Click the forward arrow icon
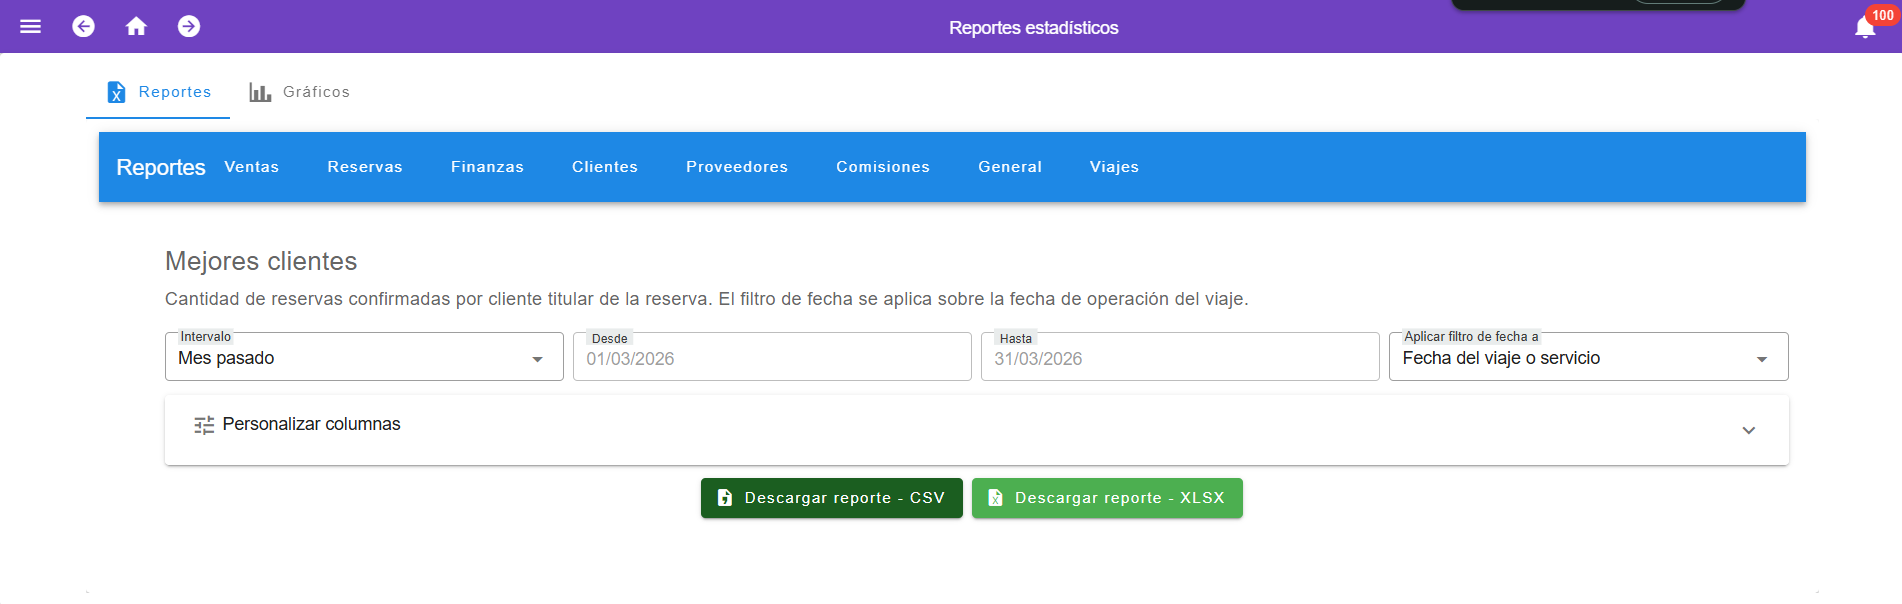This screenshot has height=604, width=1902. 189,27
